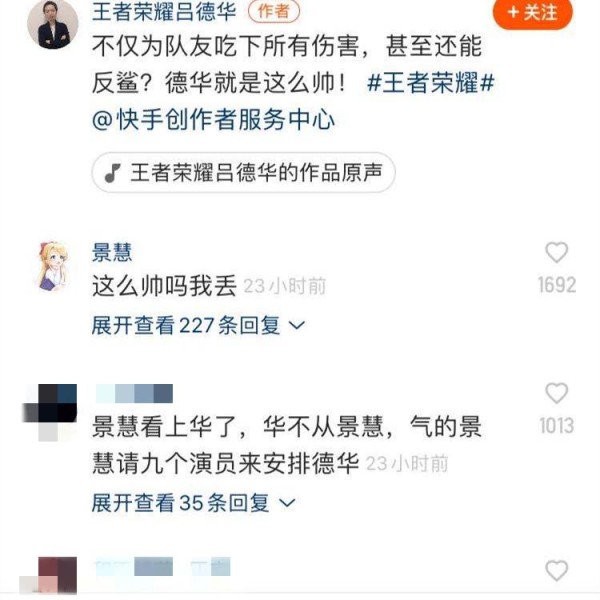Open the anime girl avatar of 景慧
The height and width of the screenshot is (600, 600).
(x=52, y=266)
